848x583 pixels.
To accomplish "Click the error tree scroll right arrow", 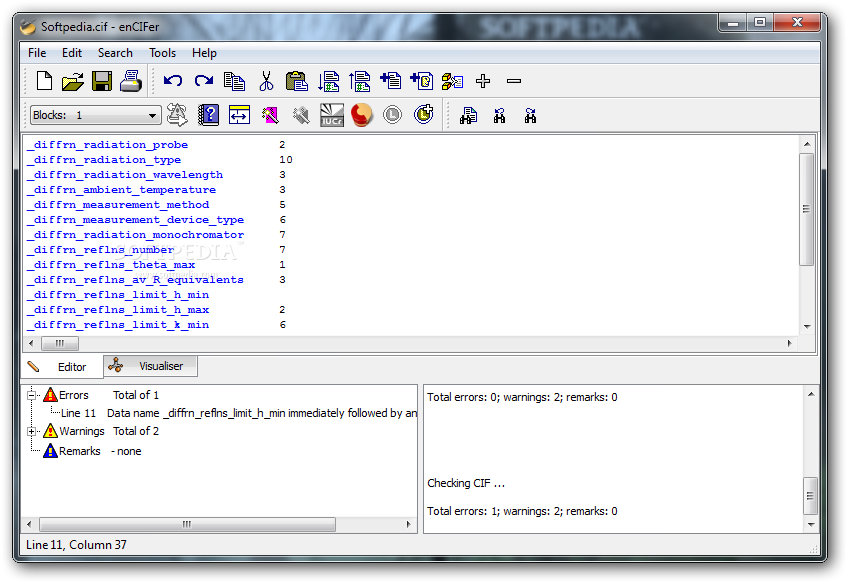I will (408, 525).
